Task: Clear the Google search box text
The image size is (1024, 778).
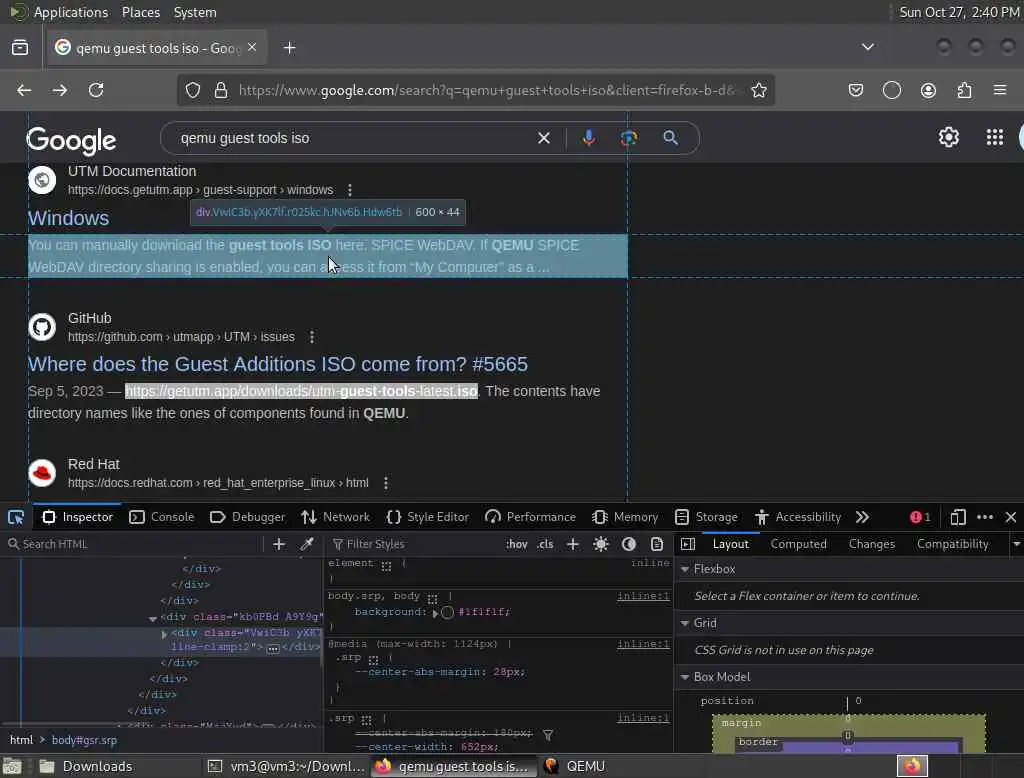Action: point(543,138)
